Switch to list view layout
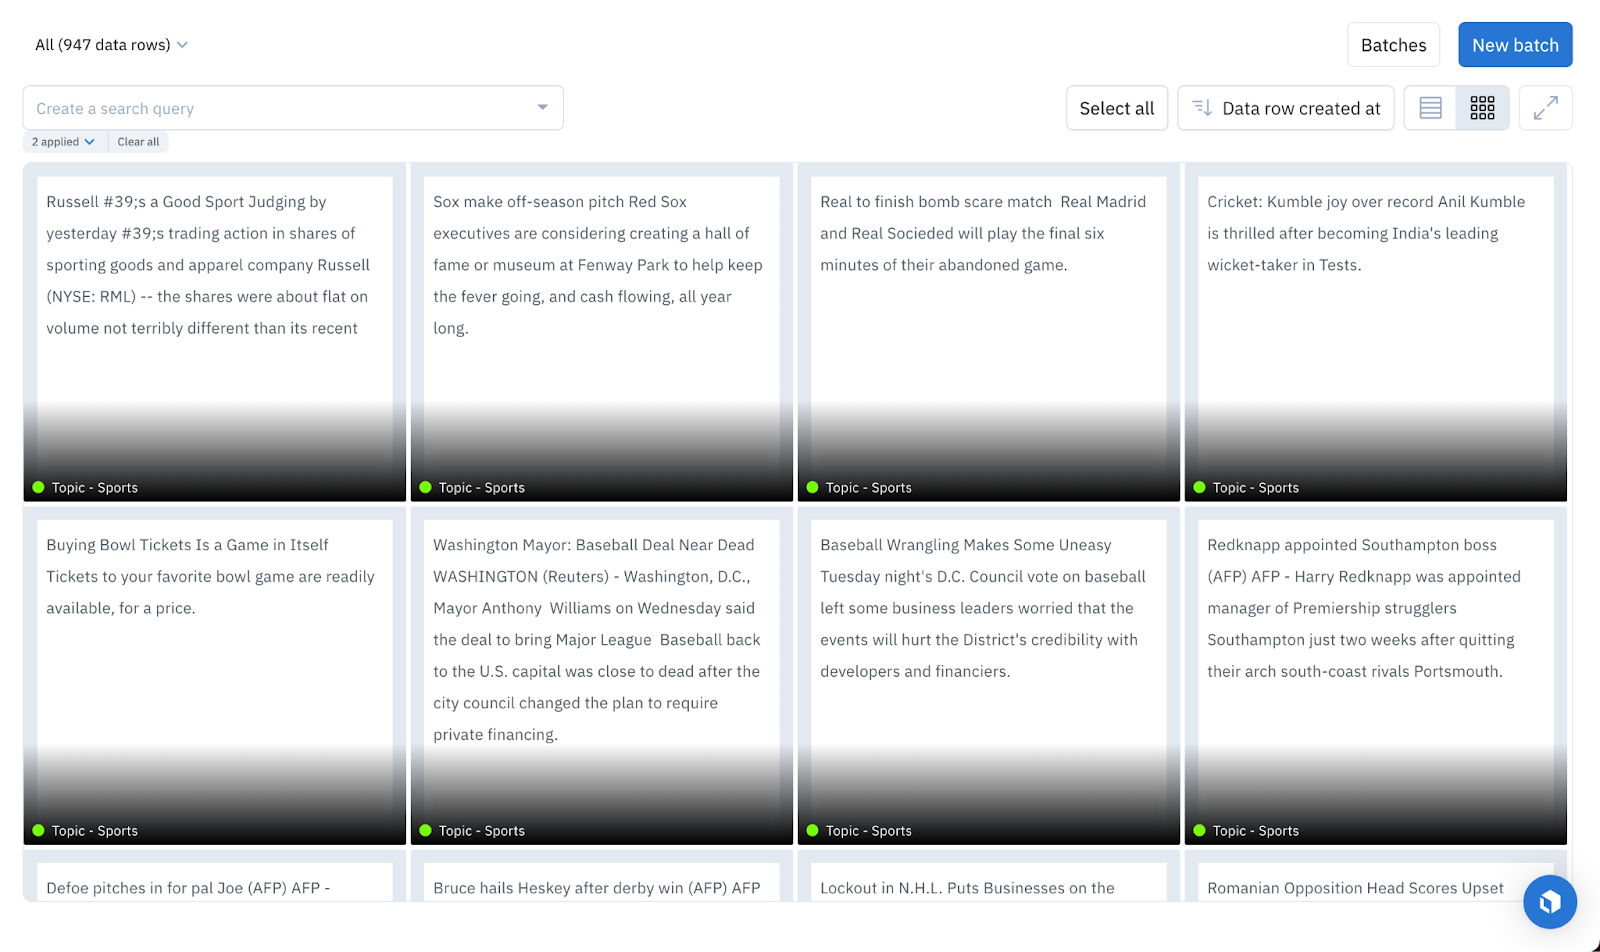 (1430, 108)
